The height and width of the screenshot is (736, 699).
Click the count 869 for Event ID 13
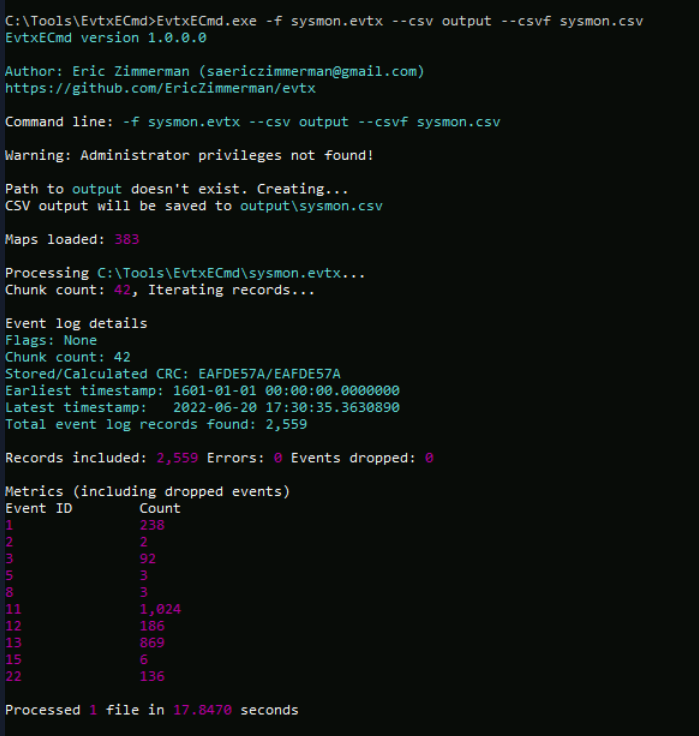(152, 643)
